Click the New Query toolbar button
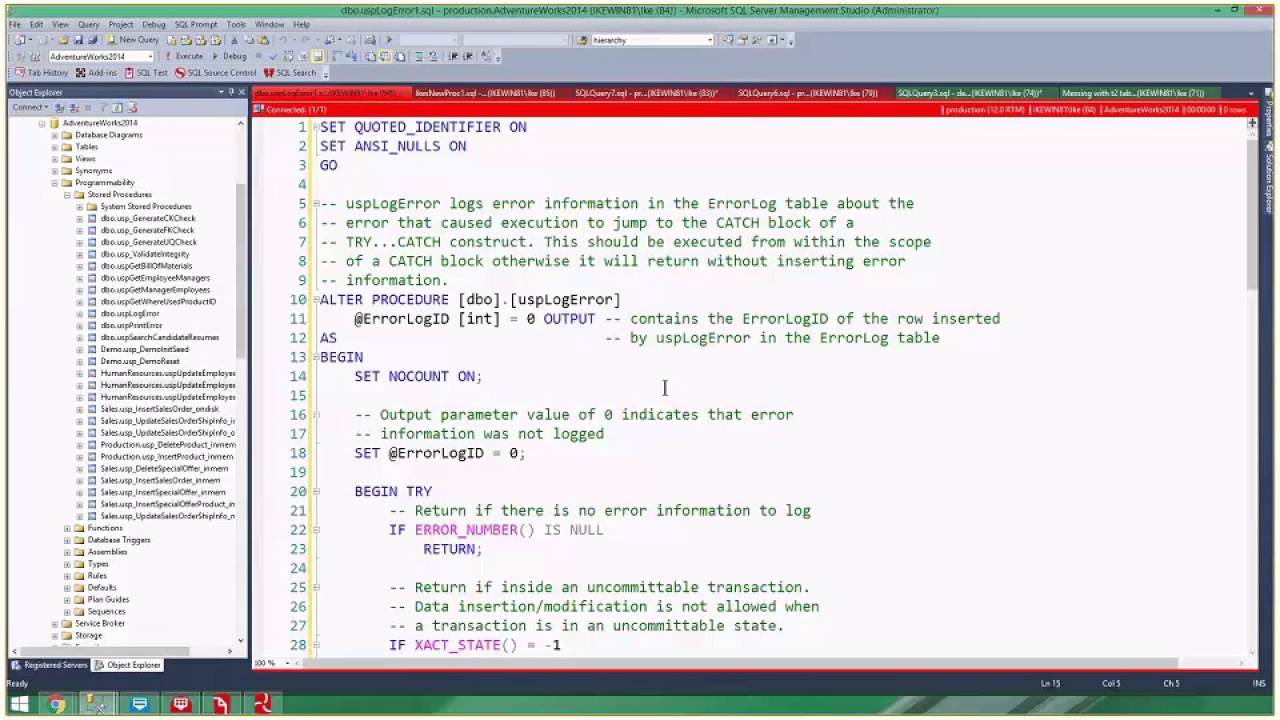1280x720 pixels. 134,40
